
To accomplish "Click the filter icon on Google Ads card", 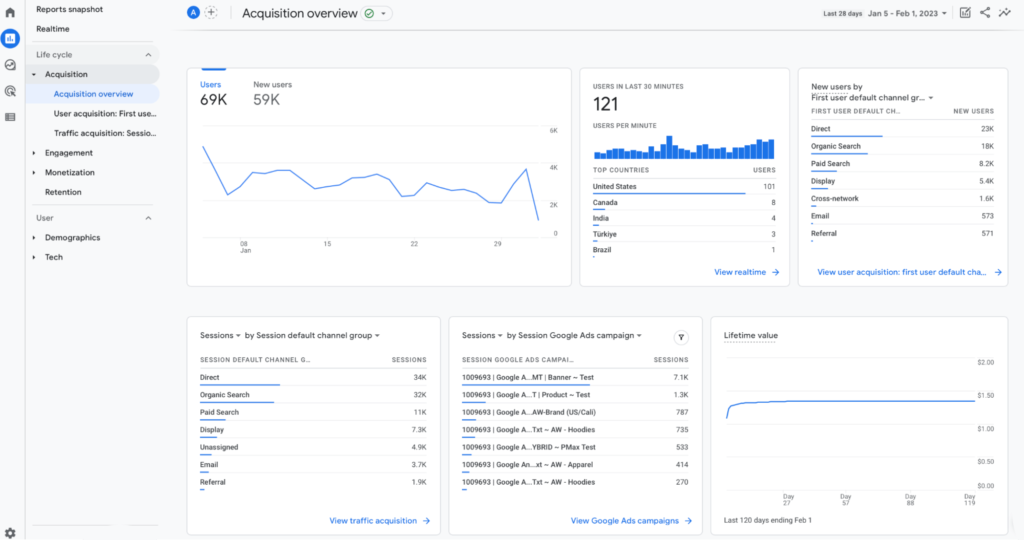I will coord(681,338).
